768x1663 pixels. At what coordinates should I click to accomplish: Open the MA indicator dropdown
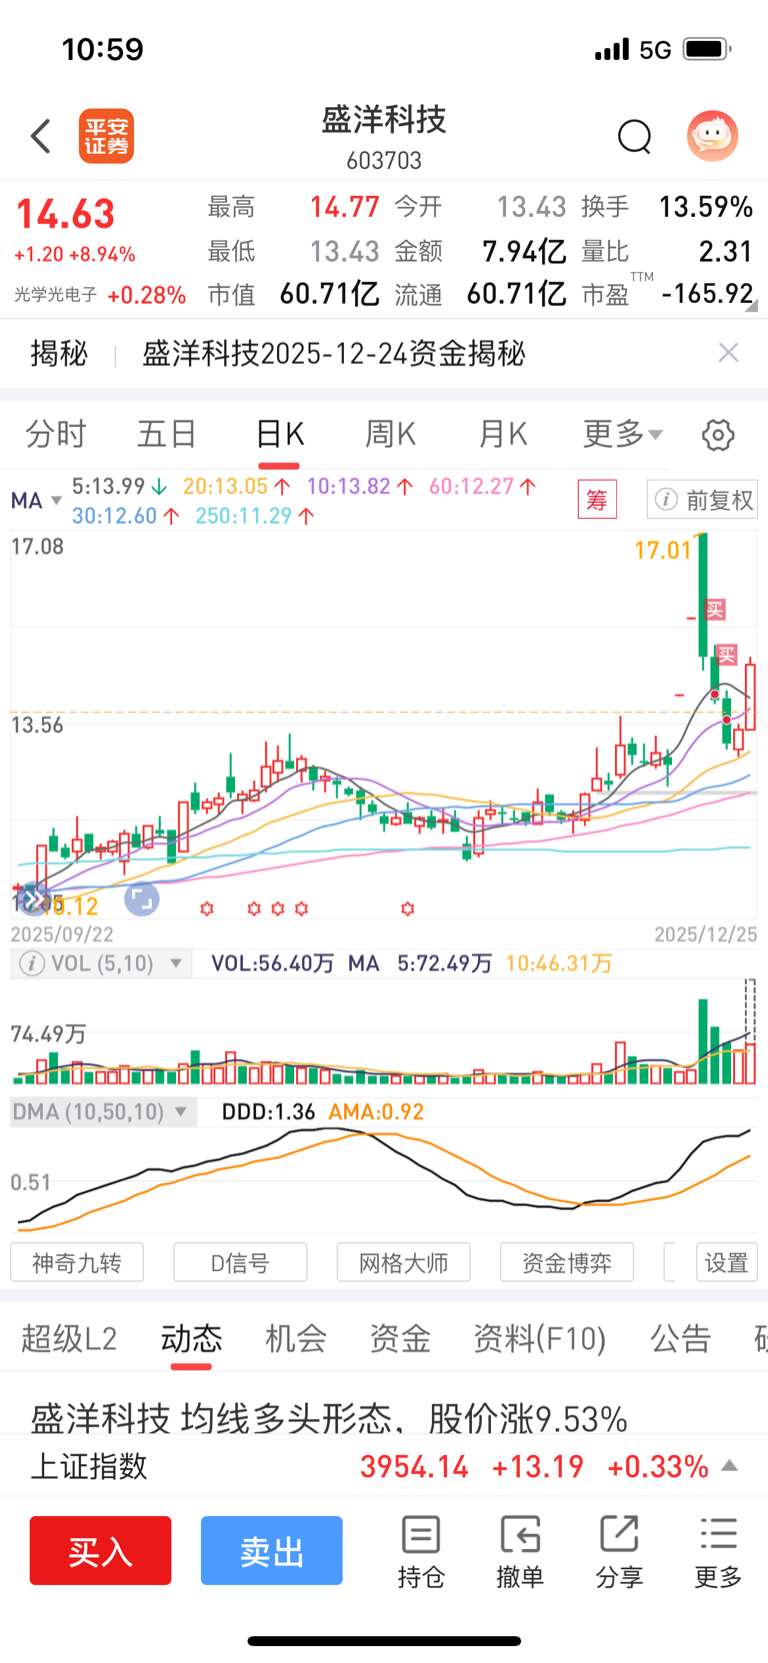click(x=37, y=500)
